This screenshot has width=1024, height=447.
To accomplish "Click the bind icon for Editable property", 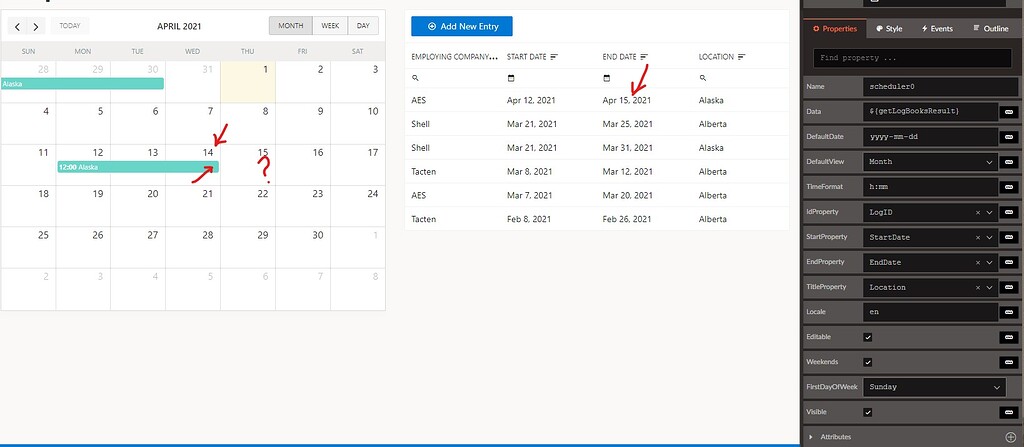I will tap(1008, 337).
